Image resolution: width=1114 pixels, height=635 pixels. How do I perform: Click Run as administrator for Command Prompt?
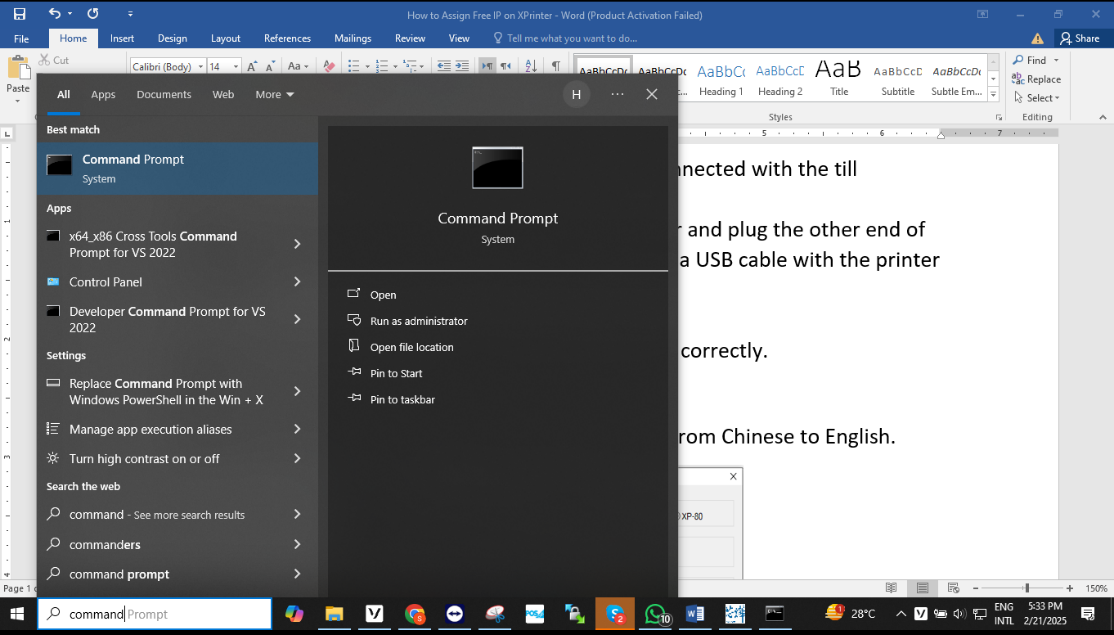click(418, 321)
